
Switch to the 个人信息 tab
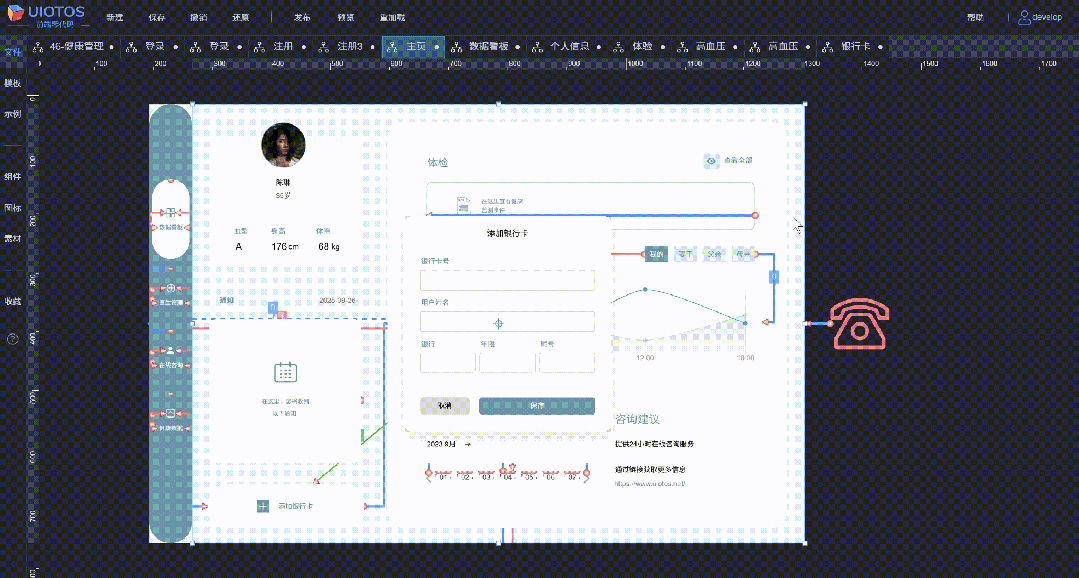tap(567, 47)
